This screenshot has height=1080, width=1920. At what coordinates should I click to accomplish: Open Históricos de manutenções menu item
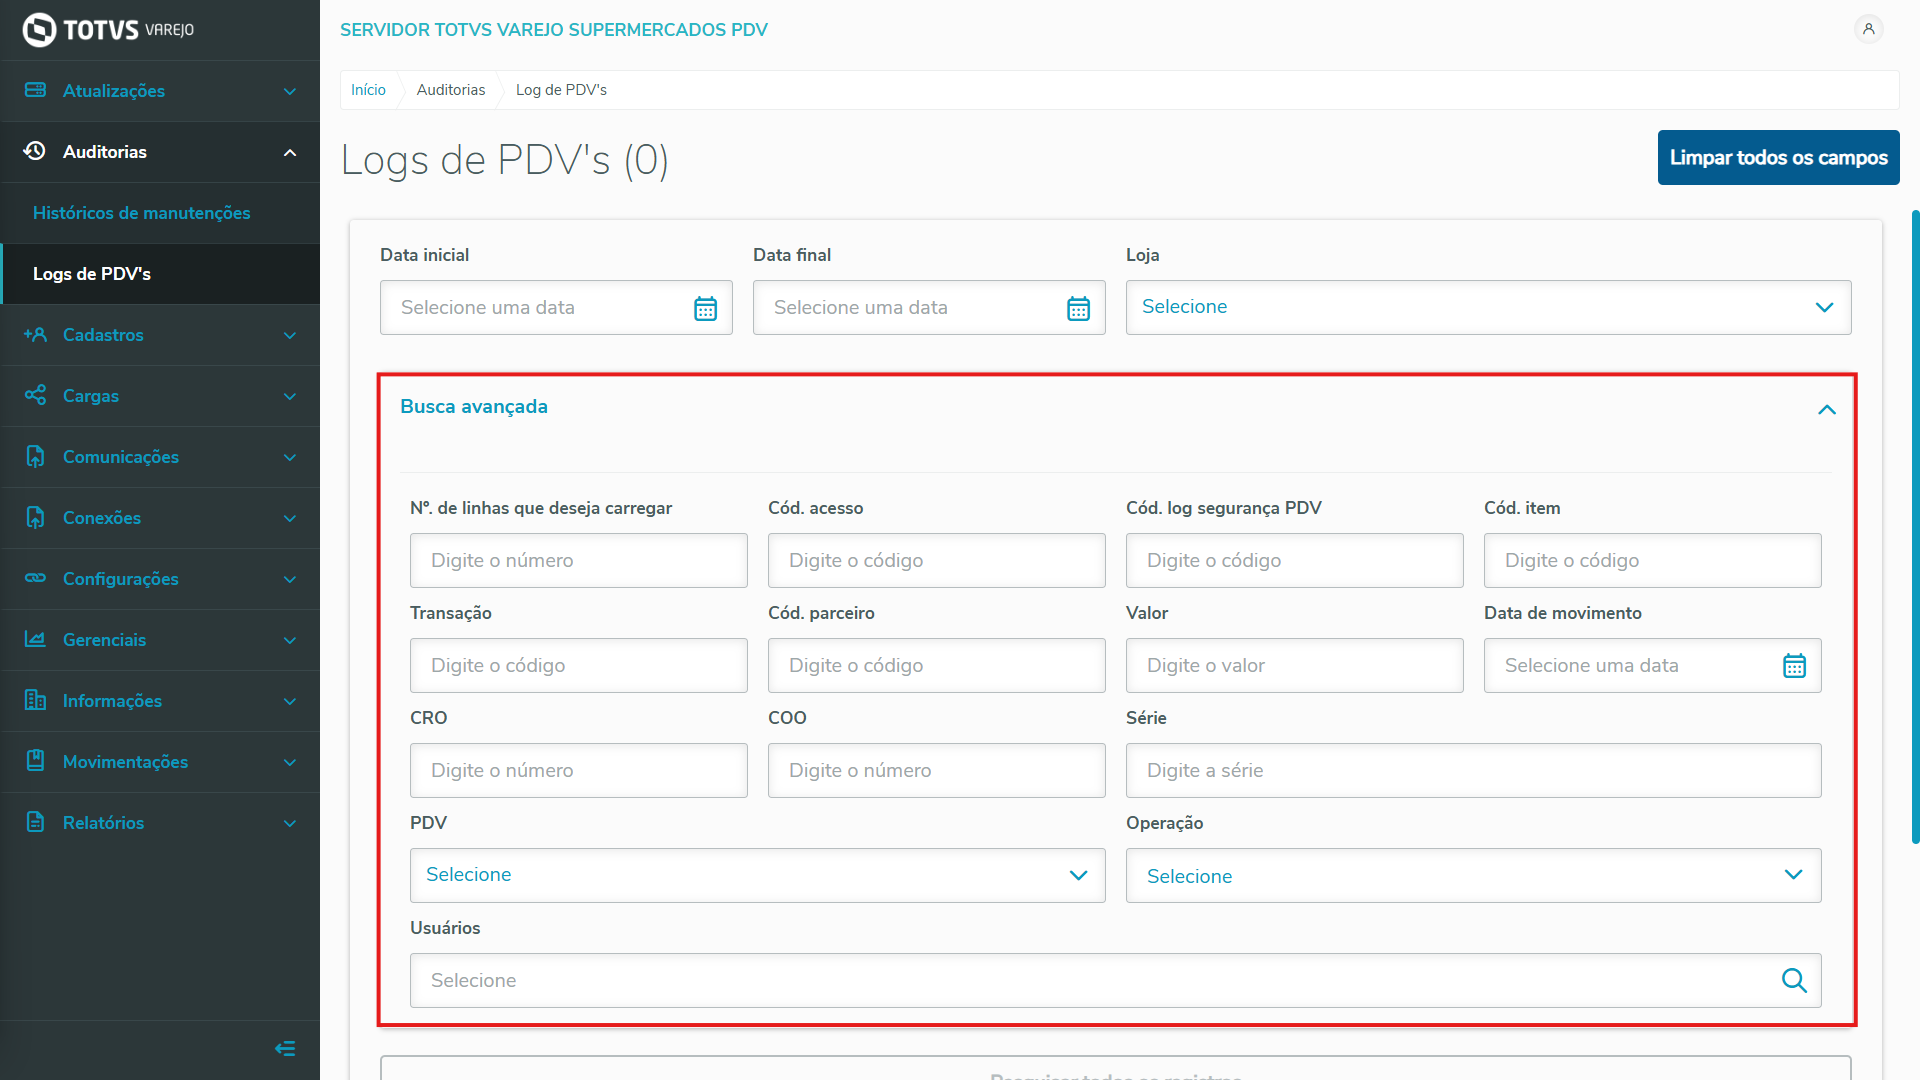click(142, 213)
